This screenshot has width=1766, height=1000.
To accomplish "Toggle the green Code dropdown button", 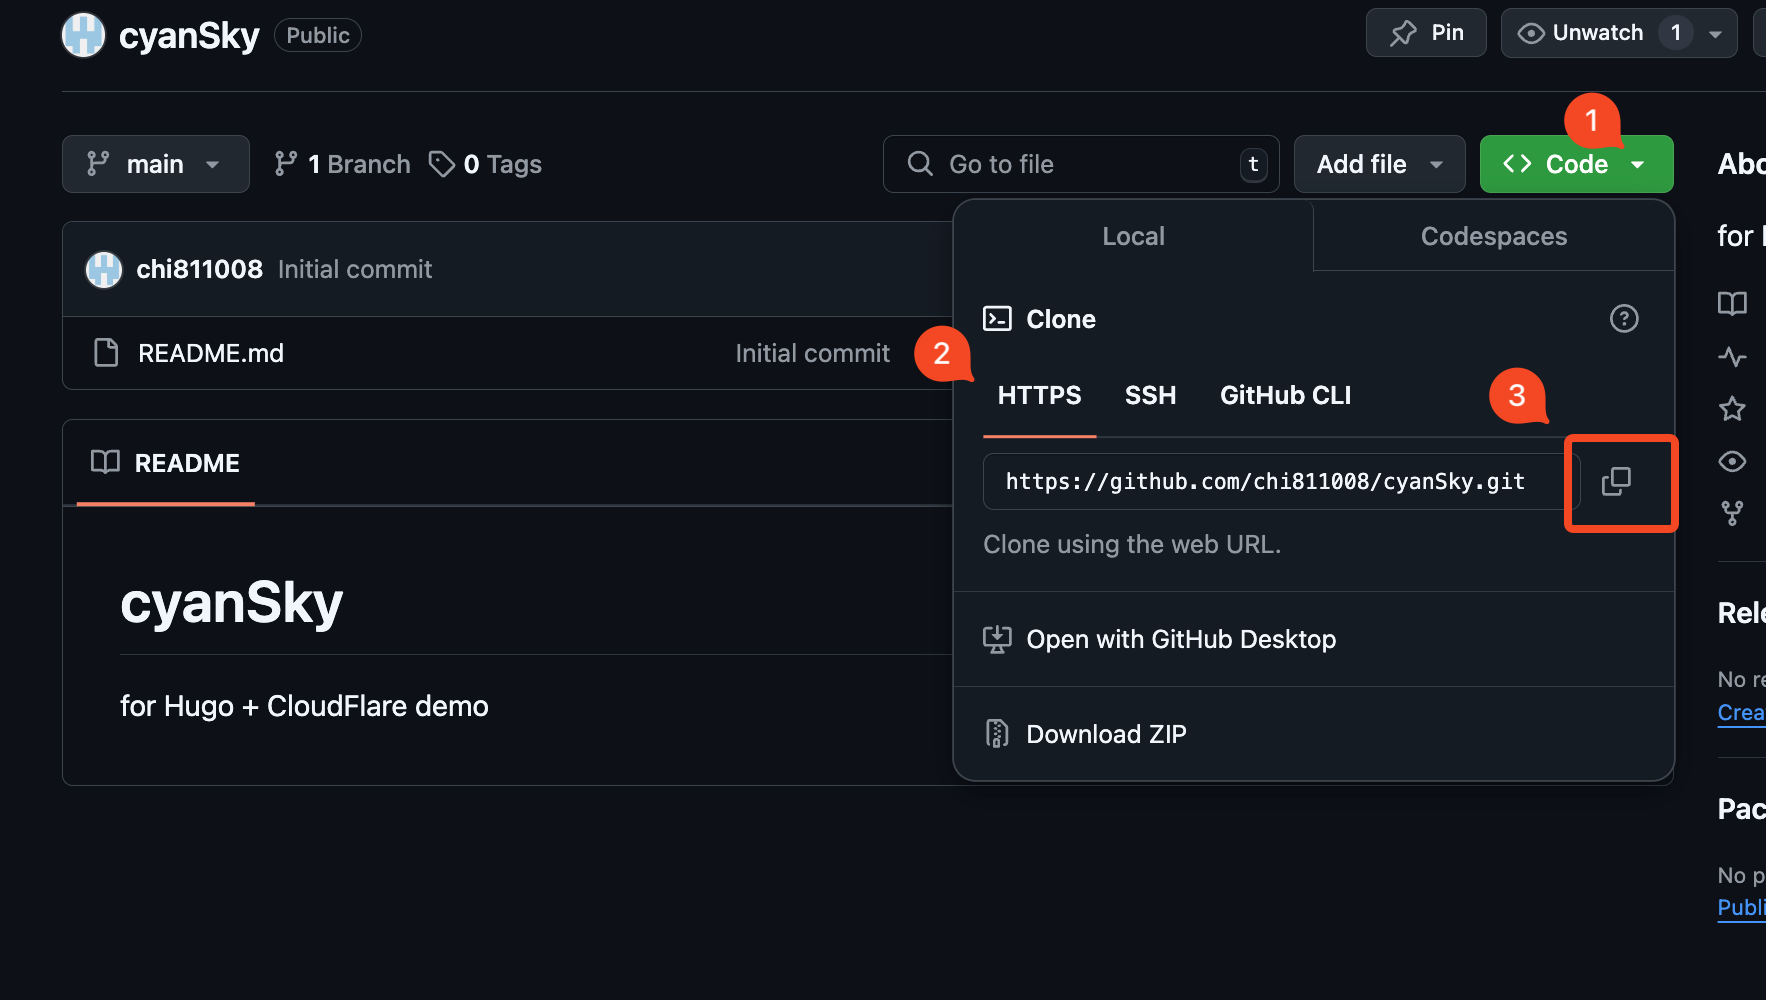I will (x=1576, y=164).
